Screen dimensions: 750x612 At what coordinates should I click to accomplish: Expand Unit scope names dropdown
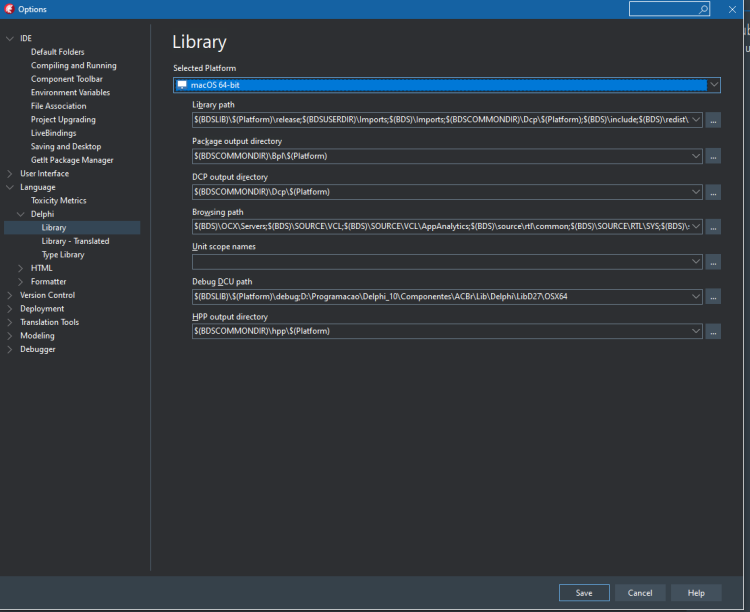(696, 262)
